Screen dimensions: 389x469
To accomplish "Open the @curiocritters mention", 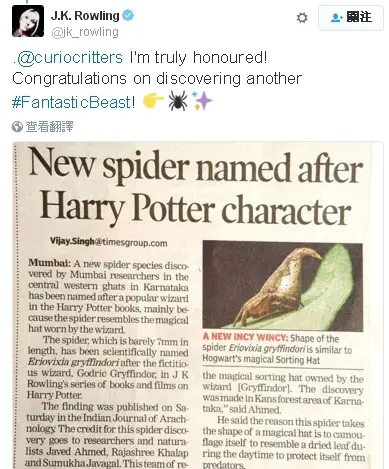I will pos(70,58).
